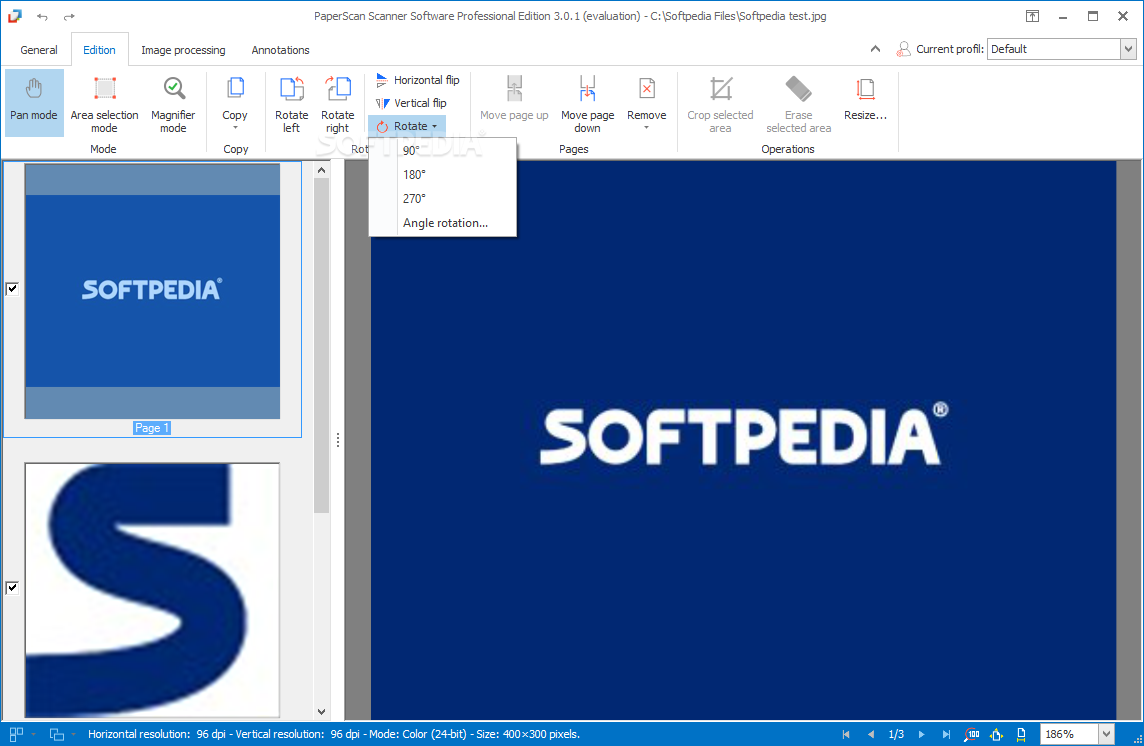Open the zoom percentage dropdown arrow
1144x746 pixels.
point(1107,734)
